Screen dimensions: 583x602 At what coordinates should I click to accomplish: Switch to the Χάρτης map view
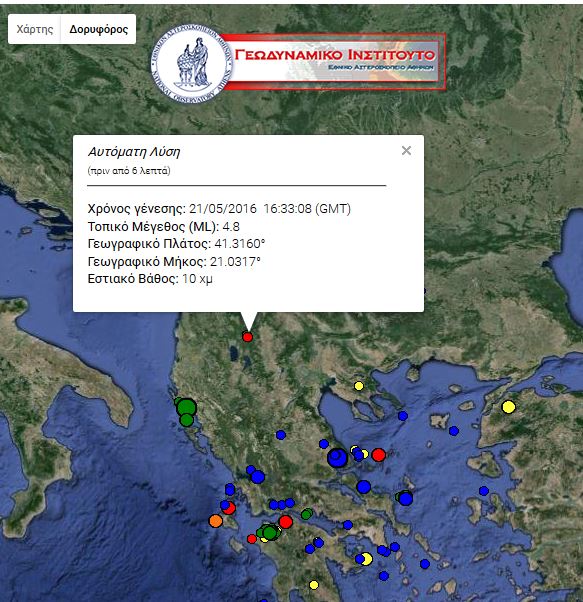[35, 29]
